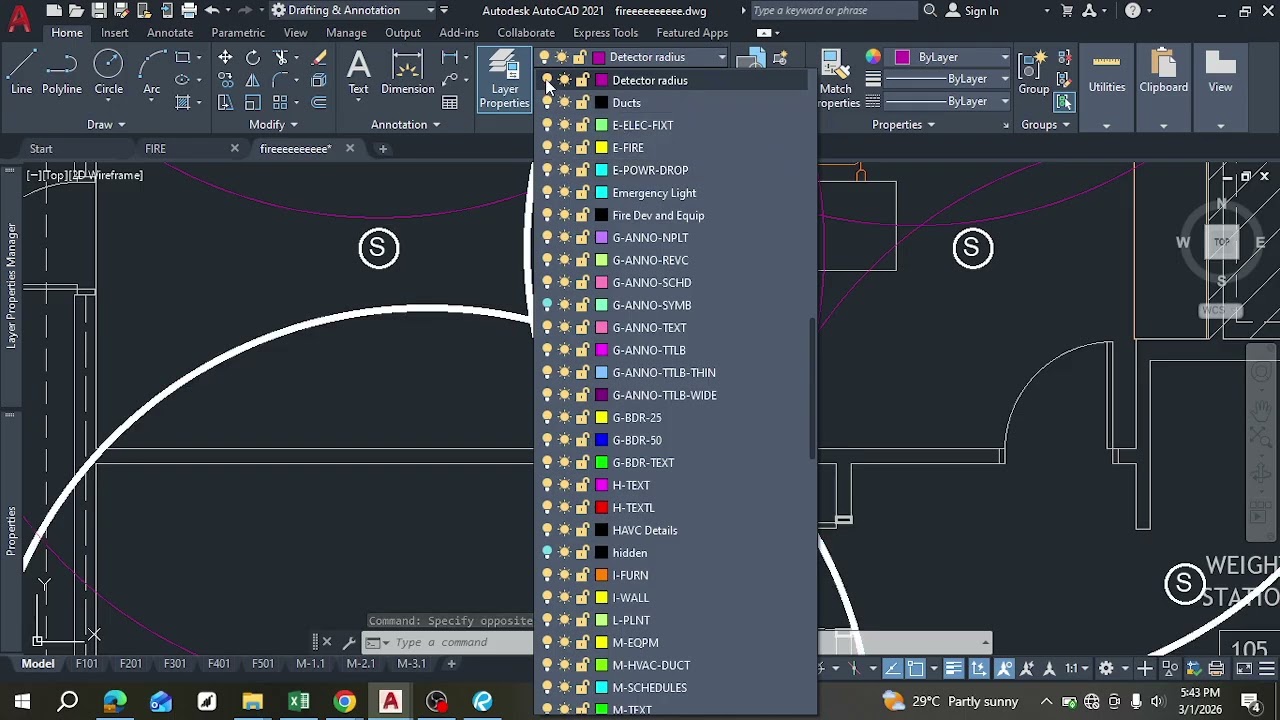Toggle the hidden layer on/off bulb

click(547, 552)
